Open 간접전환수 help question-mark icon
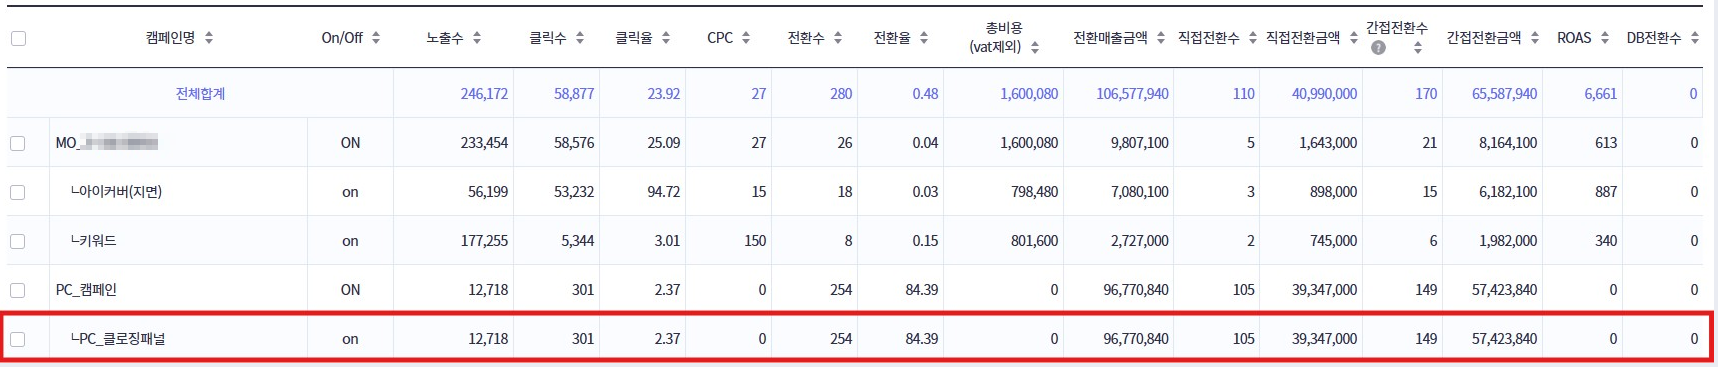The width and height of the screenshot is (1718, 367). pos(1379,48)
